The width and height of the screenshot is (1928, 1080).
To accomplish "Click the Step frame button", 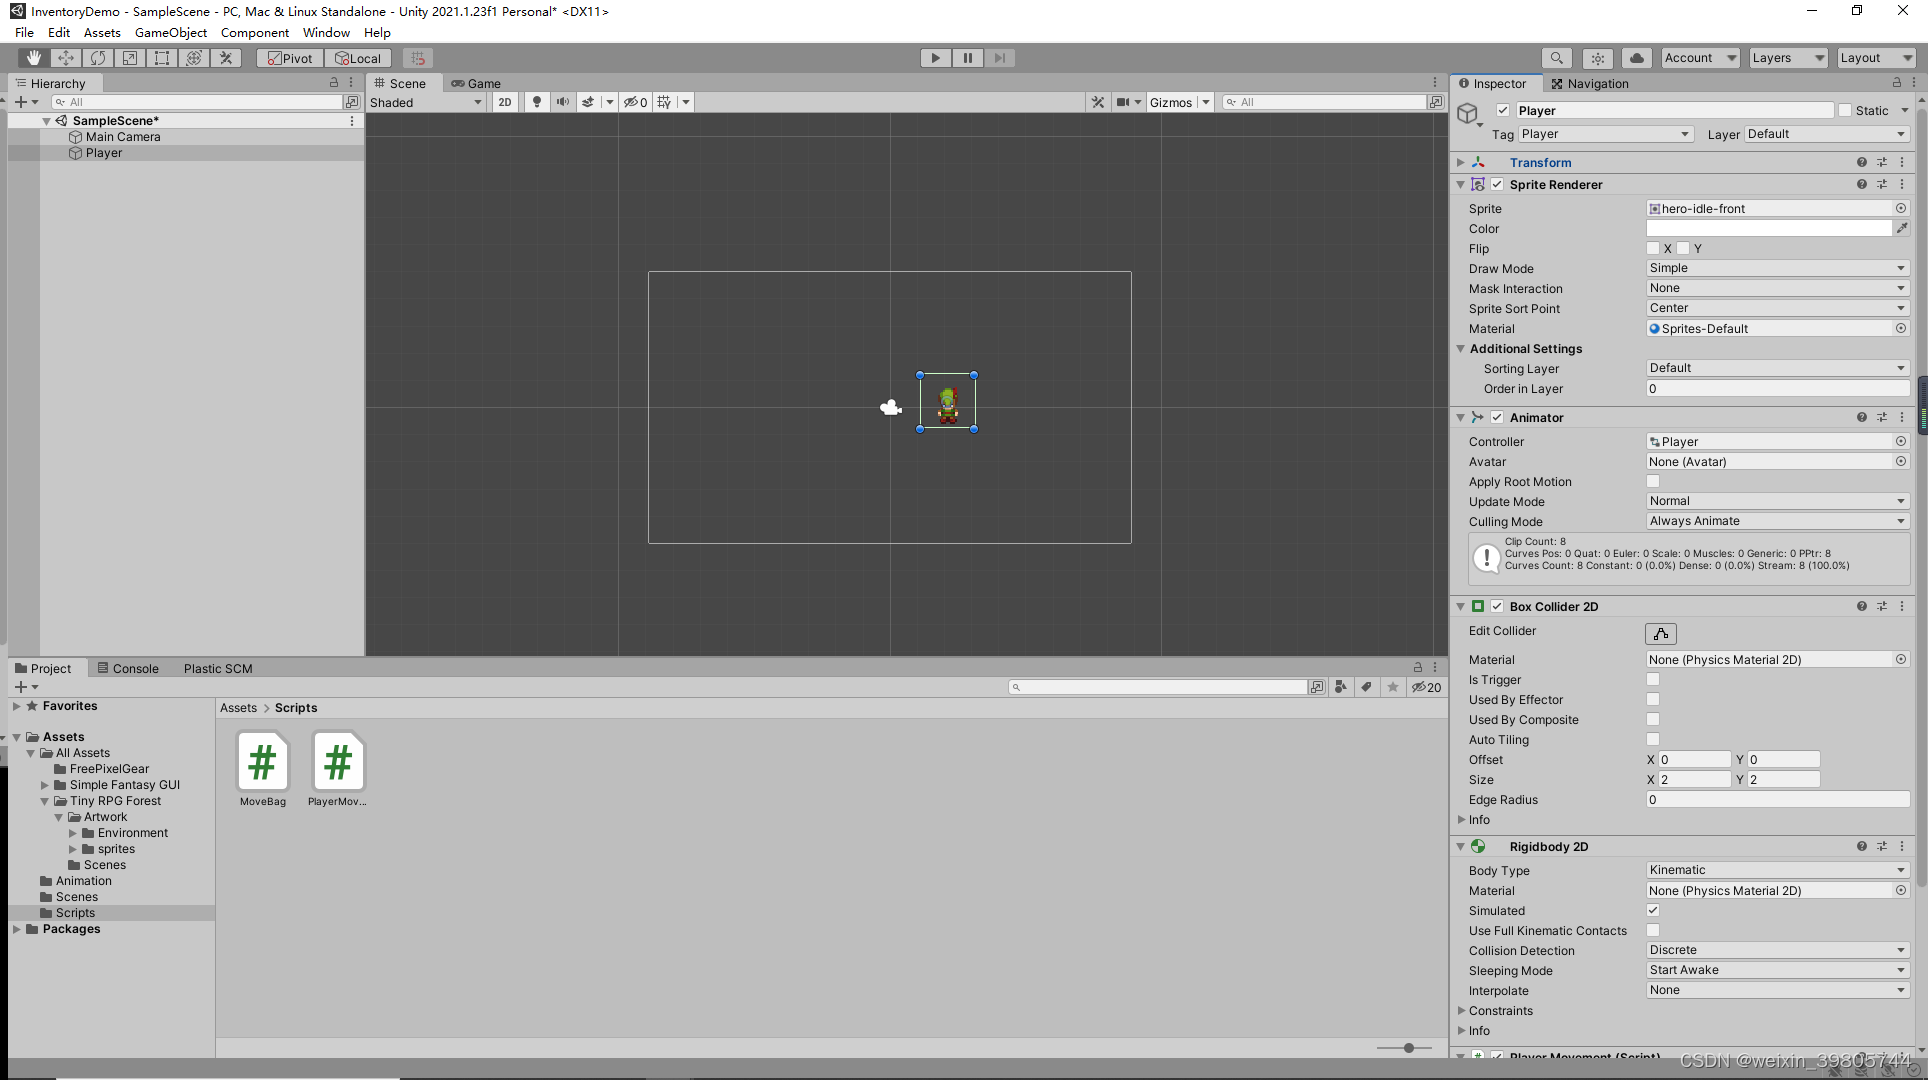I will pyautogui.click(x=999, y=58).
